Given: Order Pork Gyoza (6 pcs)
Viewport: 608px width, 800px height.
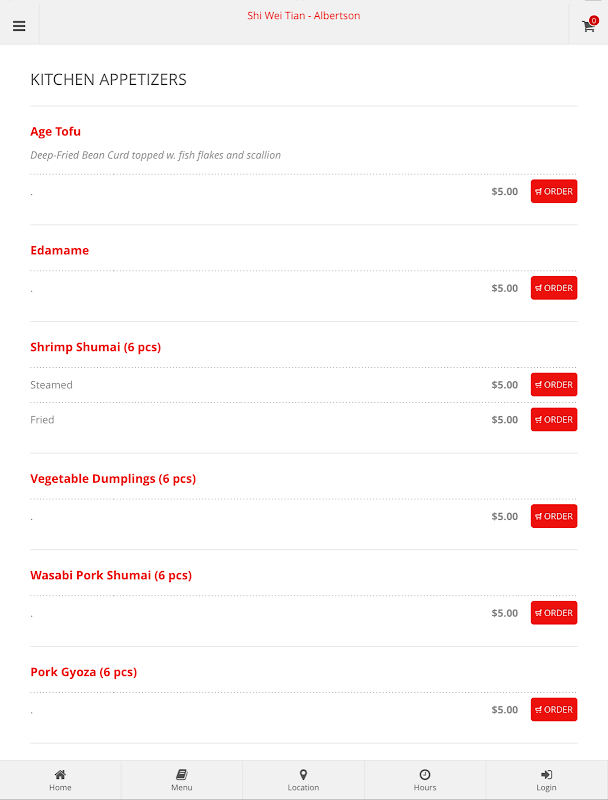Looking at the screenshot, I should [553, 709].
